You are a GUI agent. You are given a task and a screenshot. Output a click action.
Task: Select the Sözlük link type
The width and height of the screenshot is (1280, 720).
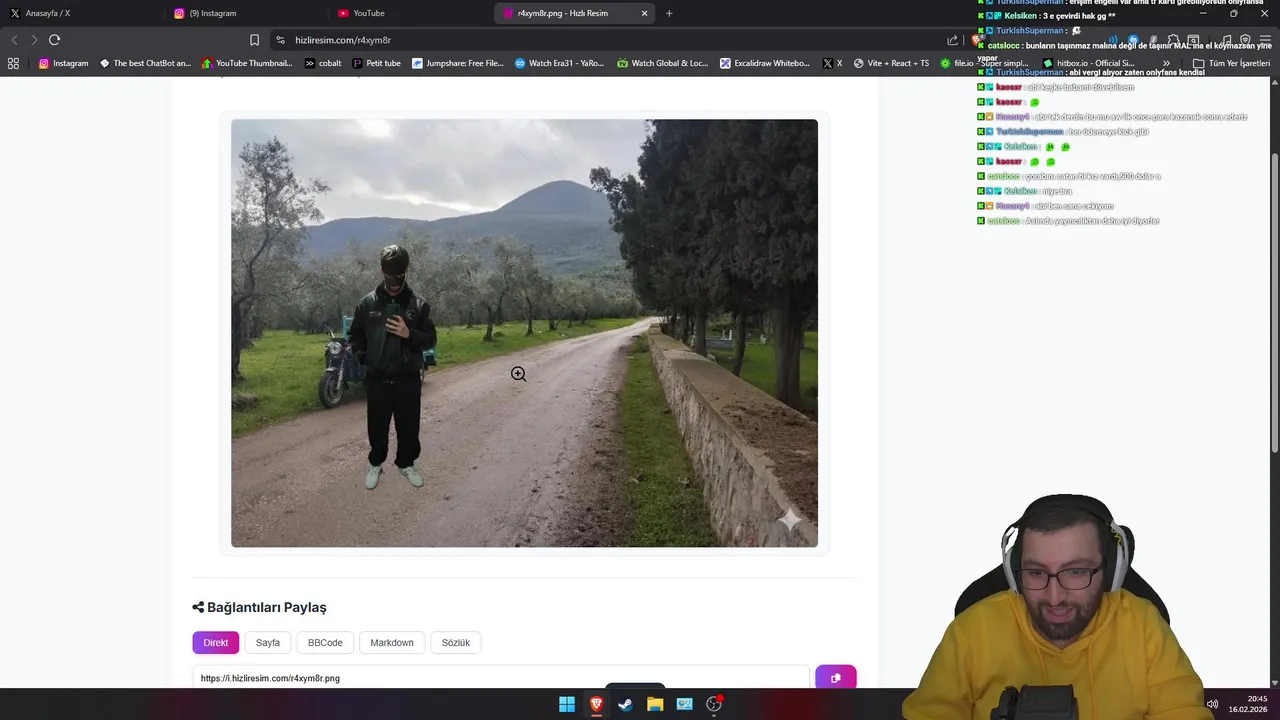point(456,642)
